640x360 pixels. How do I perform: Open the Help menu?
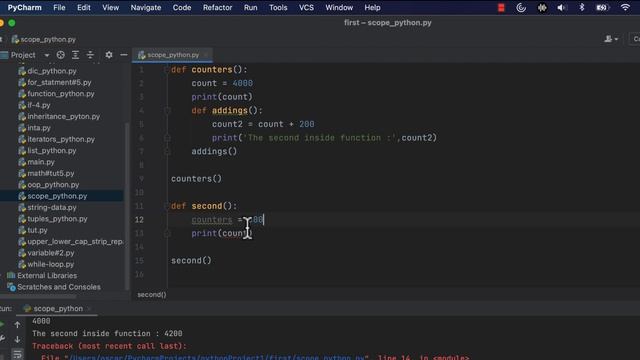(372, 7)
